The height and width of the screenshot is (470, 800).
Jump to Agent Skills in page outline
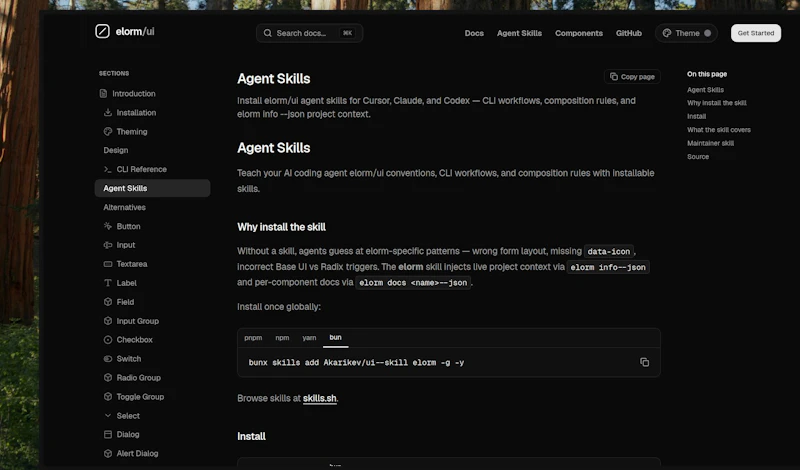point(705,90)
